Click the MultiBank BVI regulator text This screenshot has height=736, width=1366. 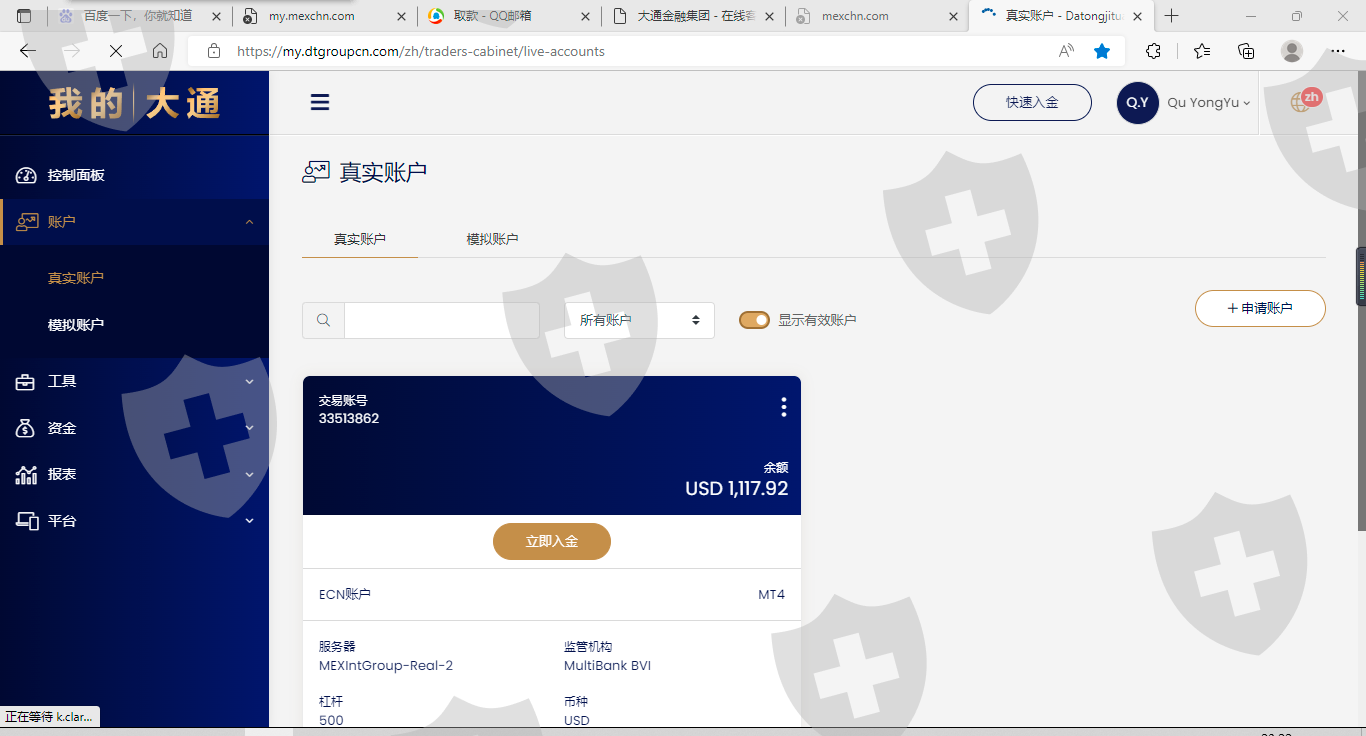click(x=607, y=666)
